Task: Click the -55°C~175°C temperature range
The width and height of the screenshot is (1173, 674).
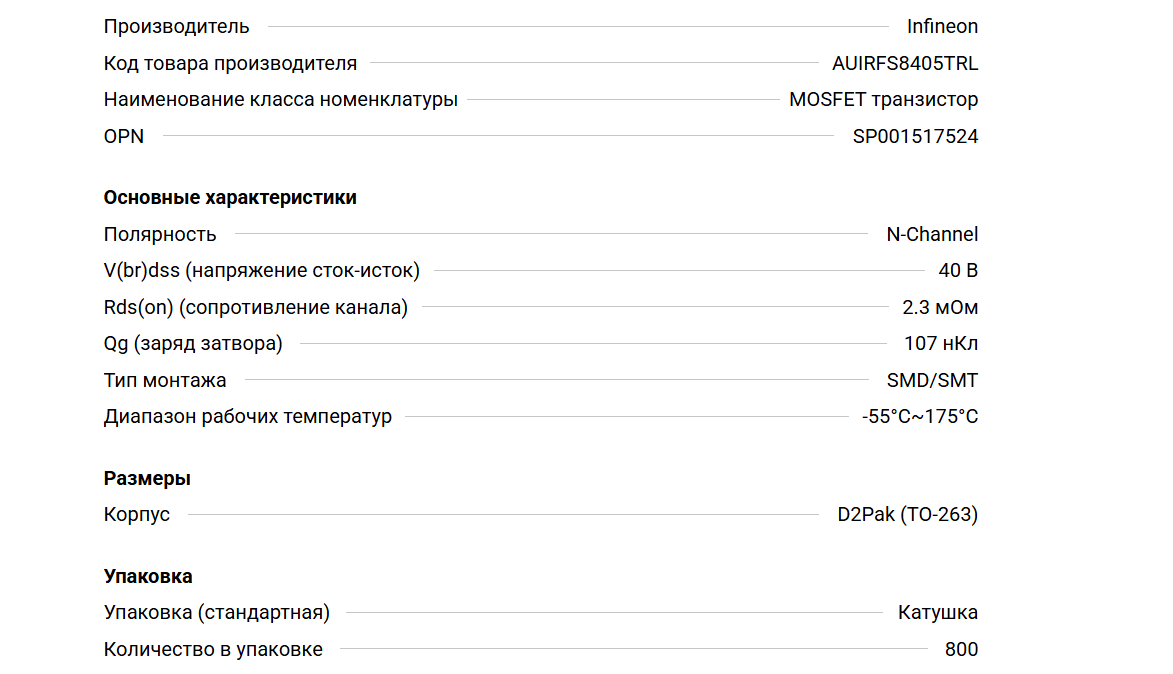Action: point(920,417)
